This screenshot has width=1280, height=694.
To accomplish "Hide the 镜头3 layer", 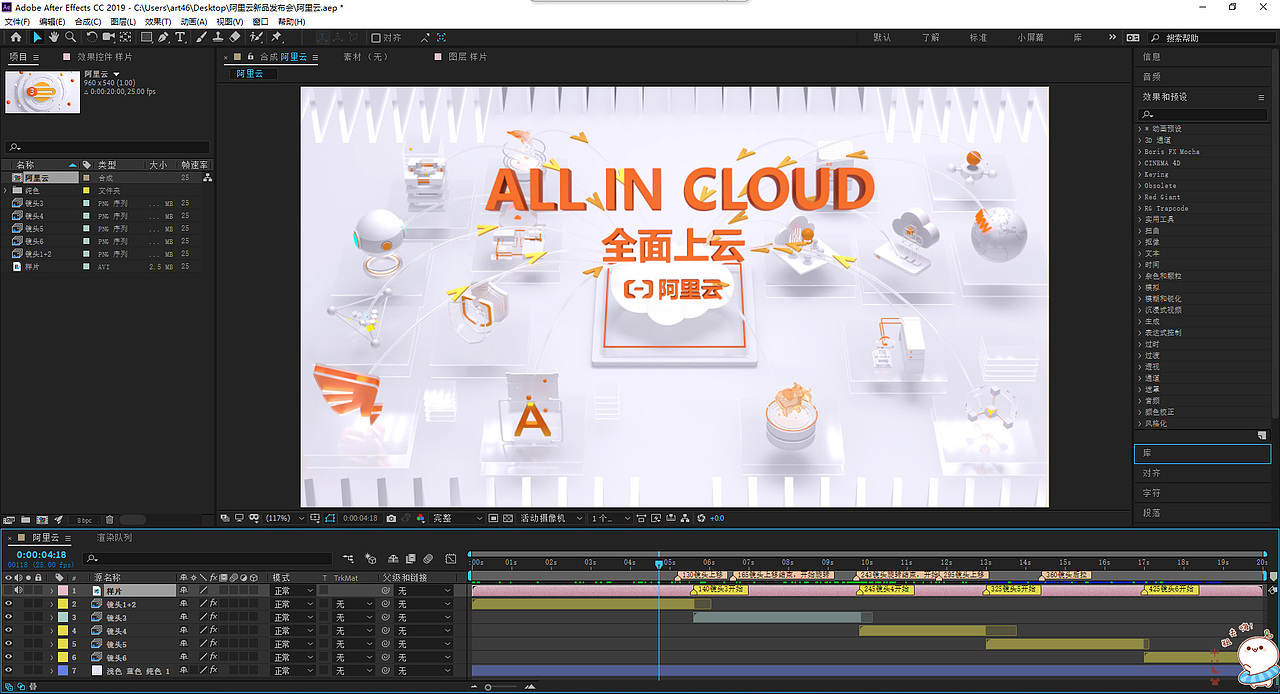I will (8, 617).
